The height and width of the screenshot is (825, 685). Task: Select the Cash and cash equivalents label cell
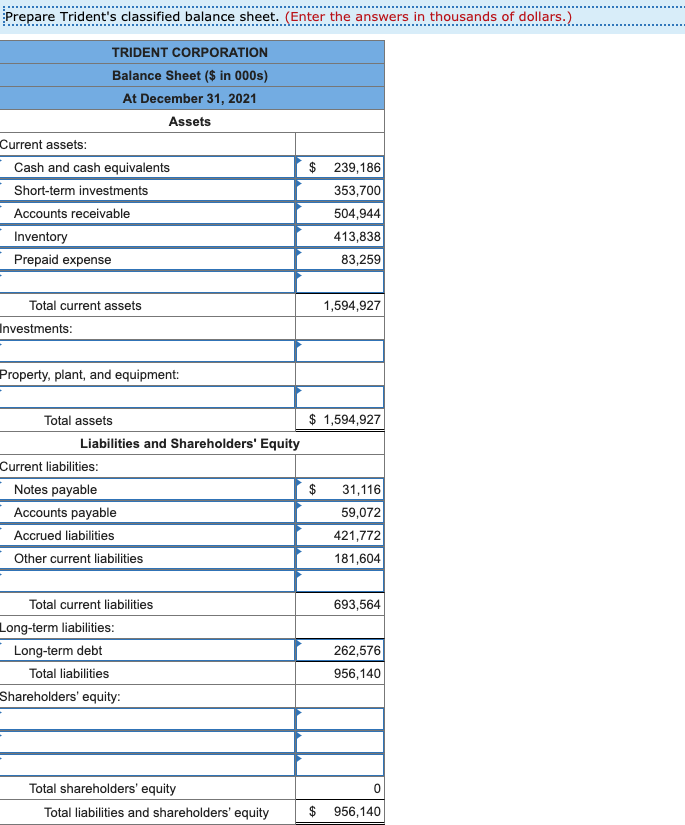147,167
